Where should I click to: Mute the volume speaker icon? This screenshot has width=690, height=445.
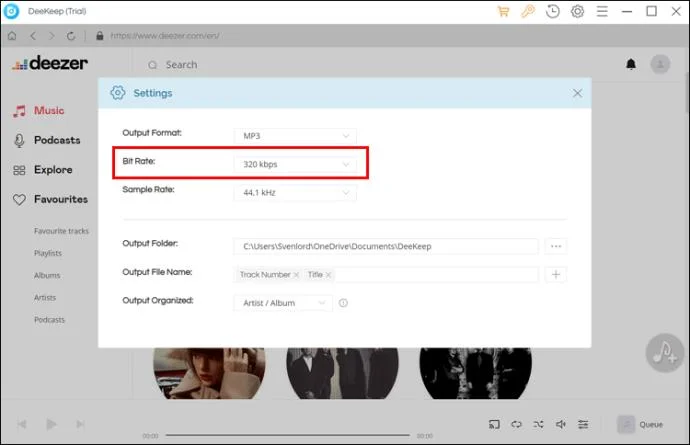(561, 424)
